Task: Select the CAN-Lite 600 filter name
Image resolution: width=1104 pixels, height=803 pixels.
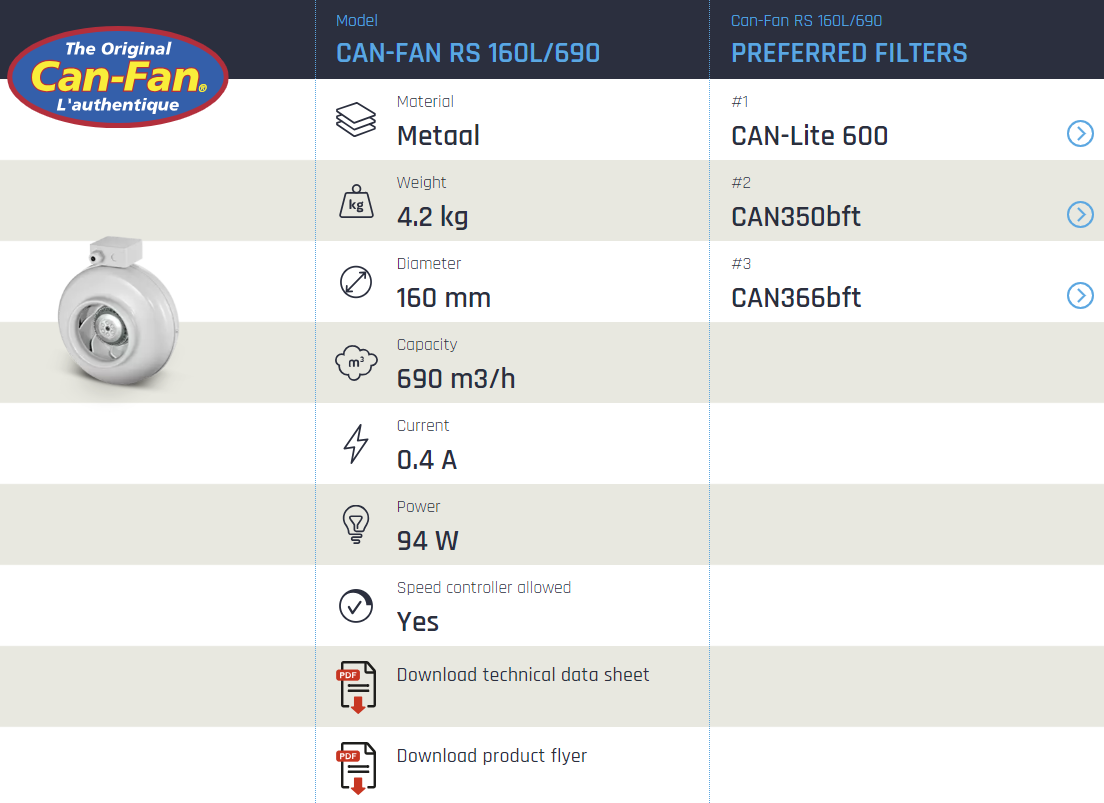Action: (x=810, y=136)
